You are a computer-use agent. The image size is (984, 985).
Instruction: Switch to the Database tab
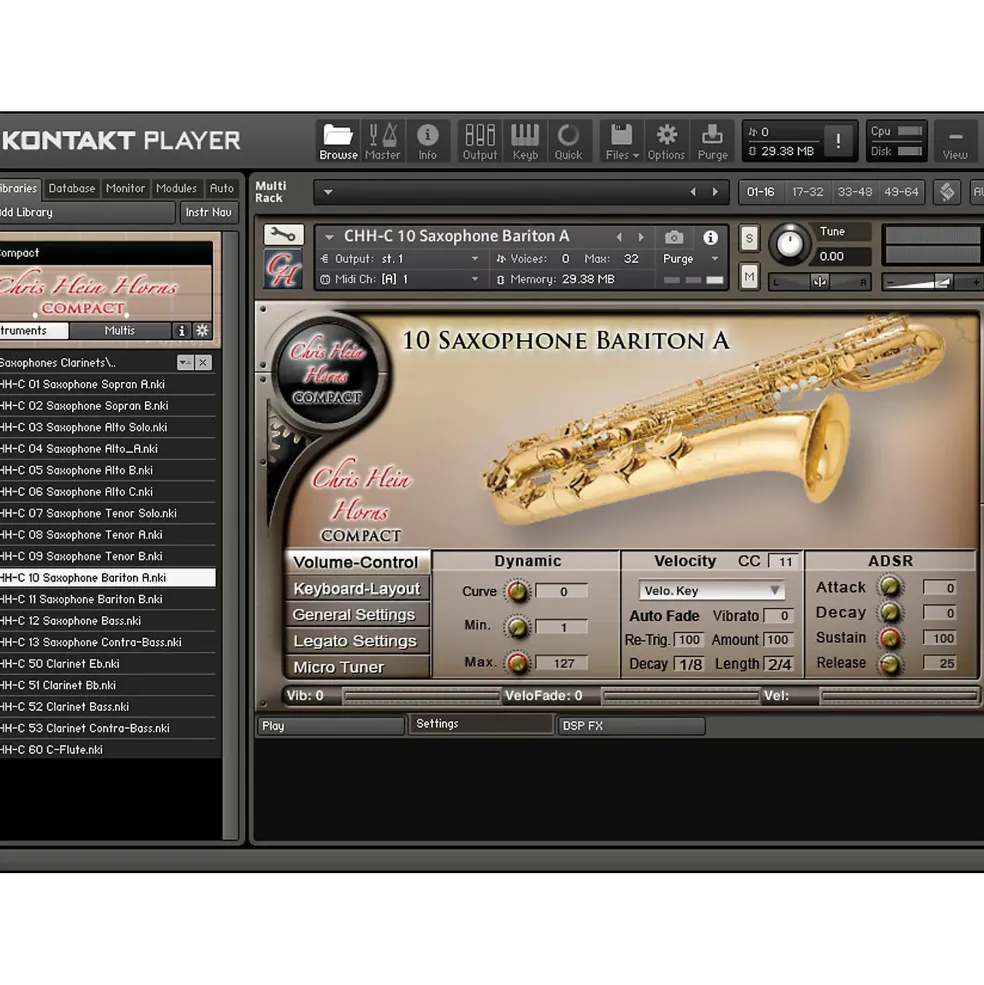72,188
